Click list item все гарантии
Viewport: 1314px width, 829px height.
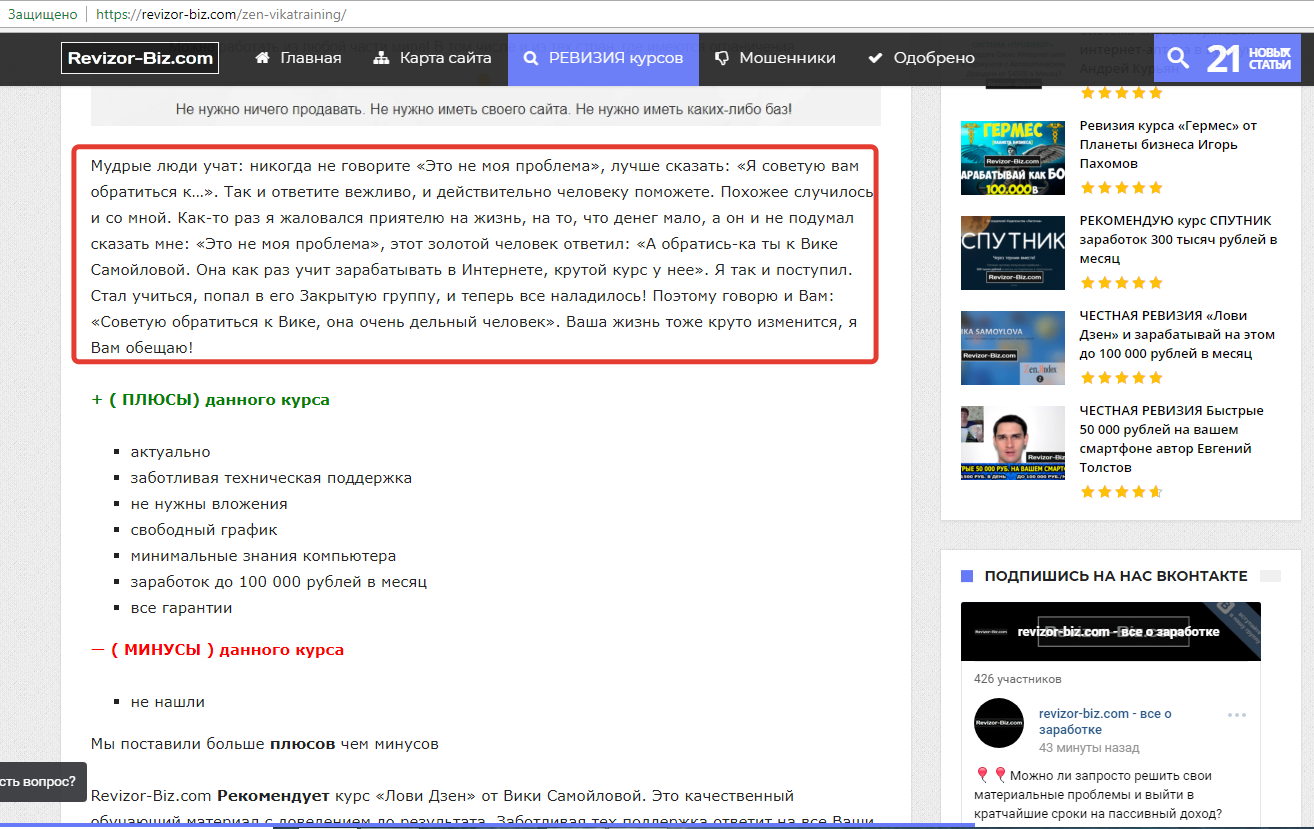point(181,608)
